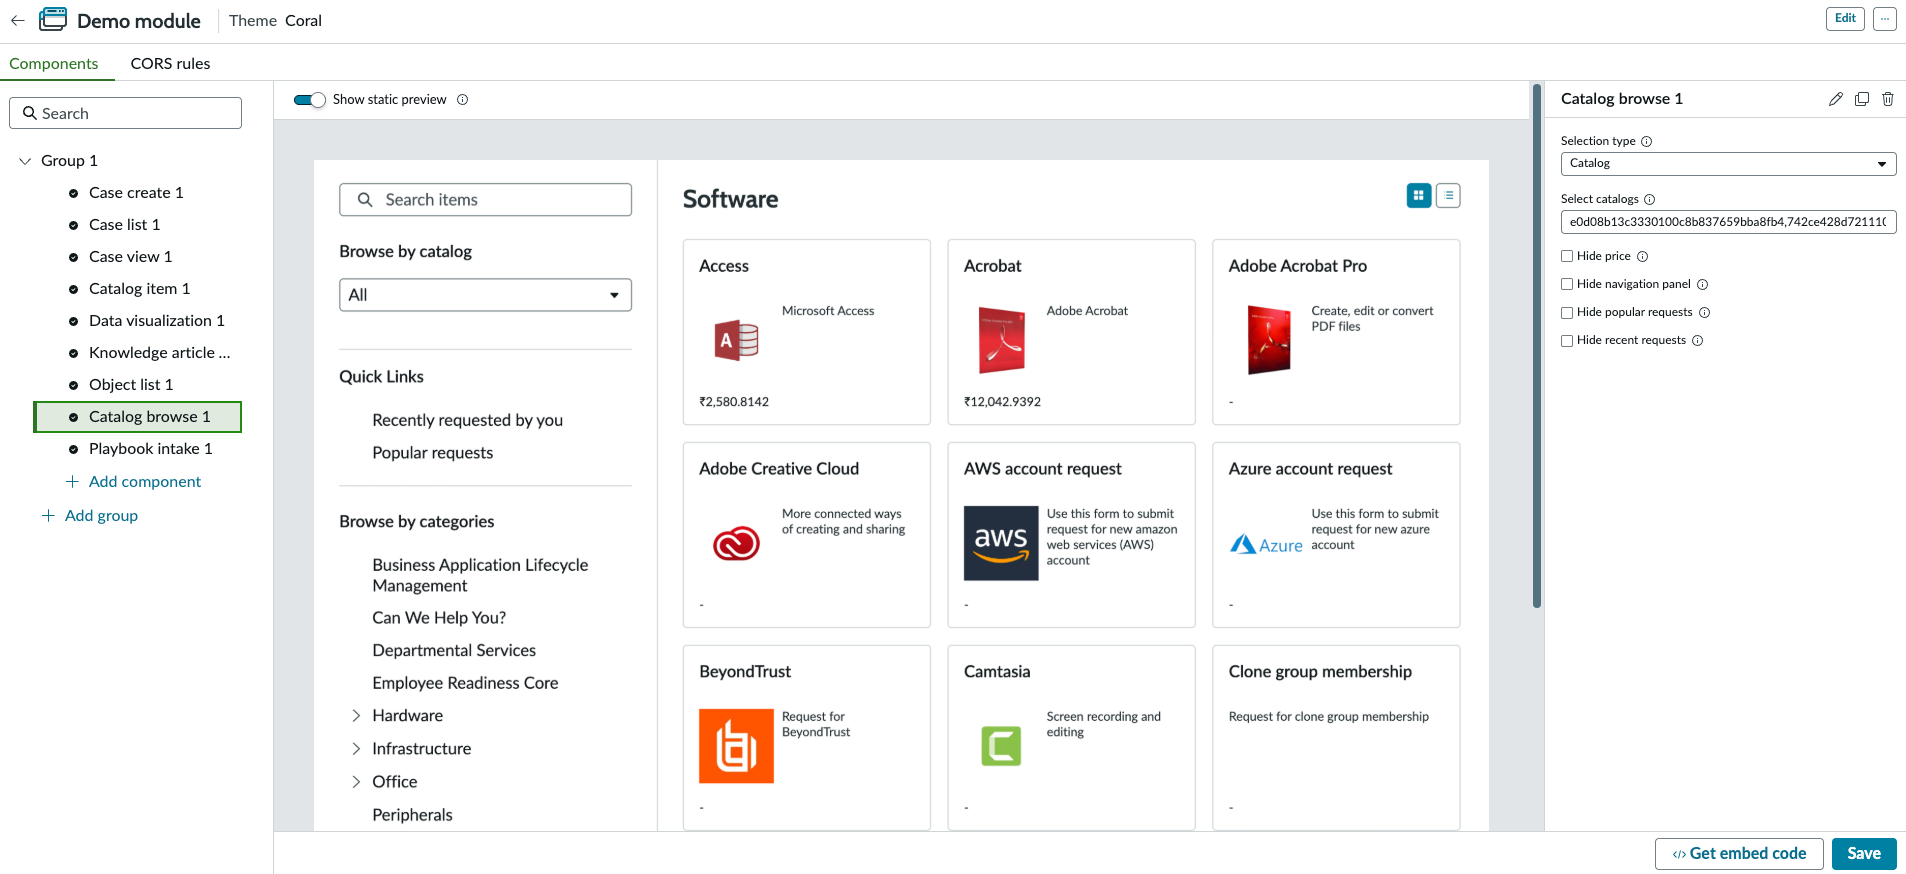Focus the components Search field
Screen dimensions: 1906x874
tap(125, 113)
